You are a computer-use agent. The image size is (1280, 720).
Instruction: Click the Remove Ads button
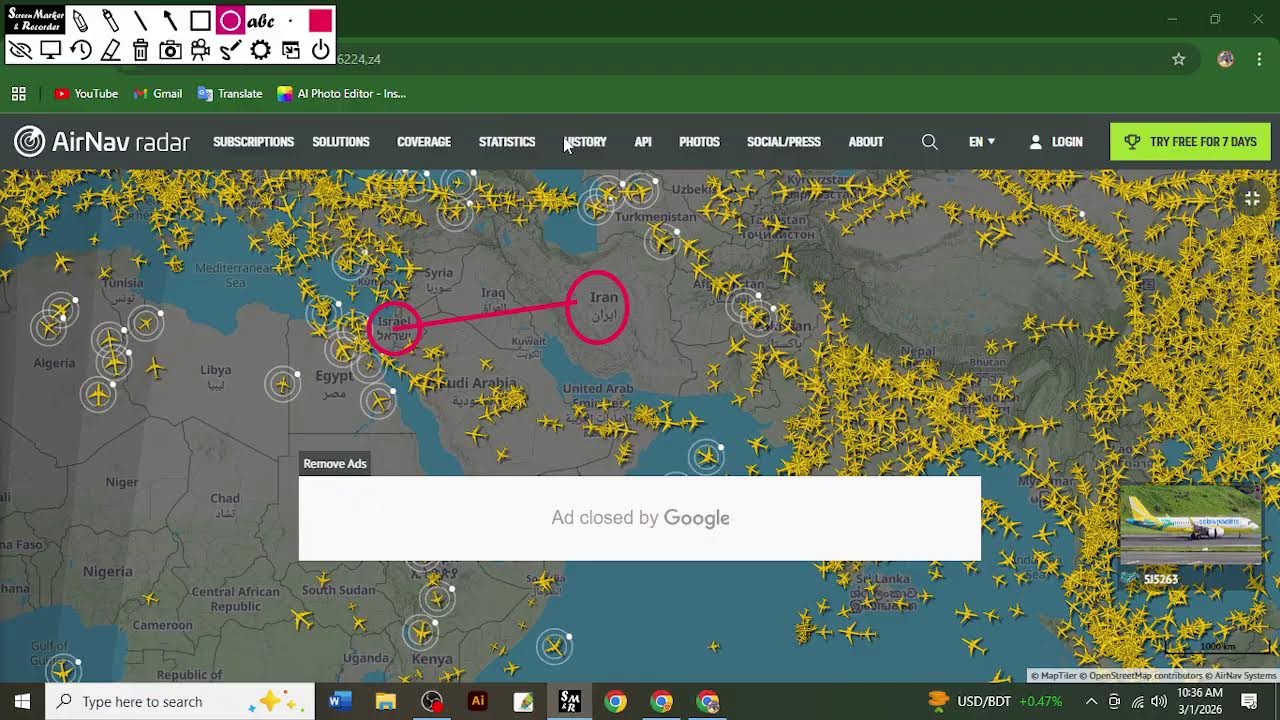(335, 464)
